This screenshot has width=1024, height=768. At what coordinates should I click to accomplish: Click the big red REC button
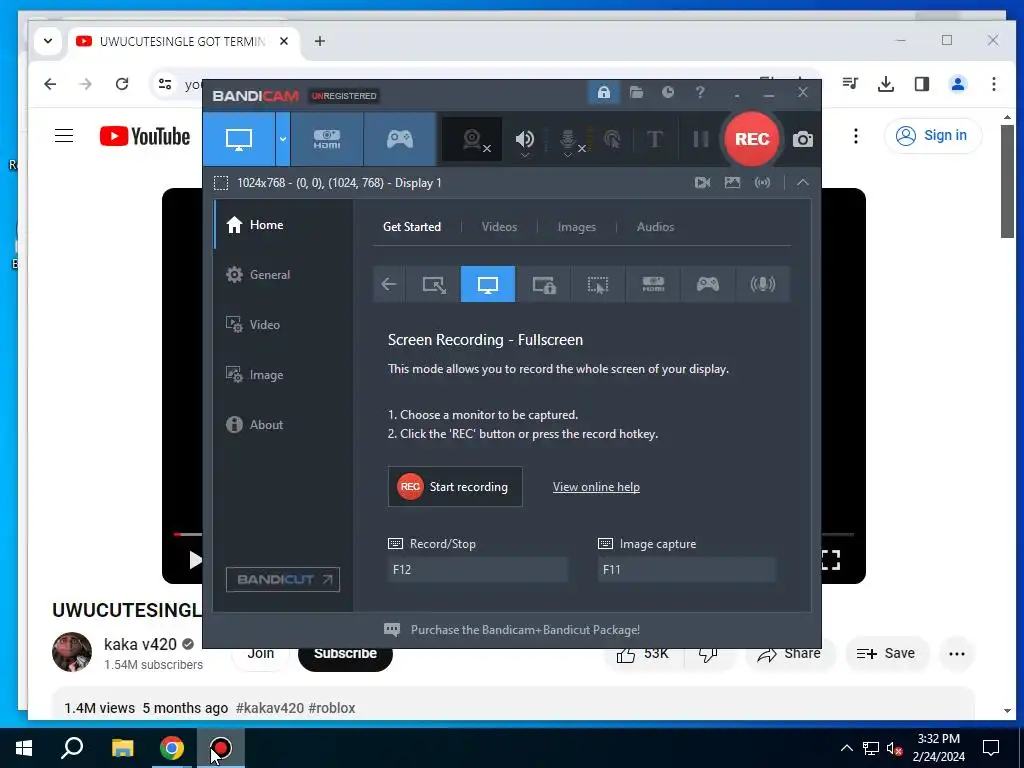(752, 139)
